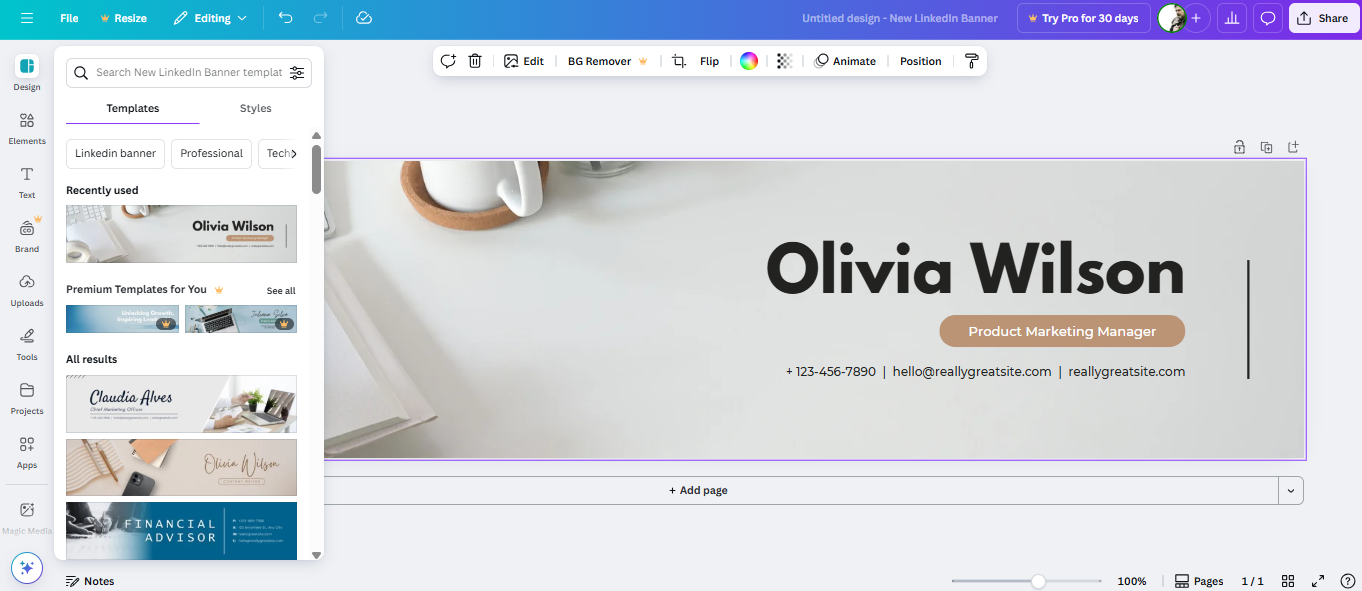The width and height of the screenshot is (1362, 591).
Task: Open transparency settings via checkerboard icon
Action: click(x=783, y=61)
